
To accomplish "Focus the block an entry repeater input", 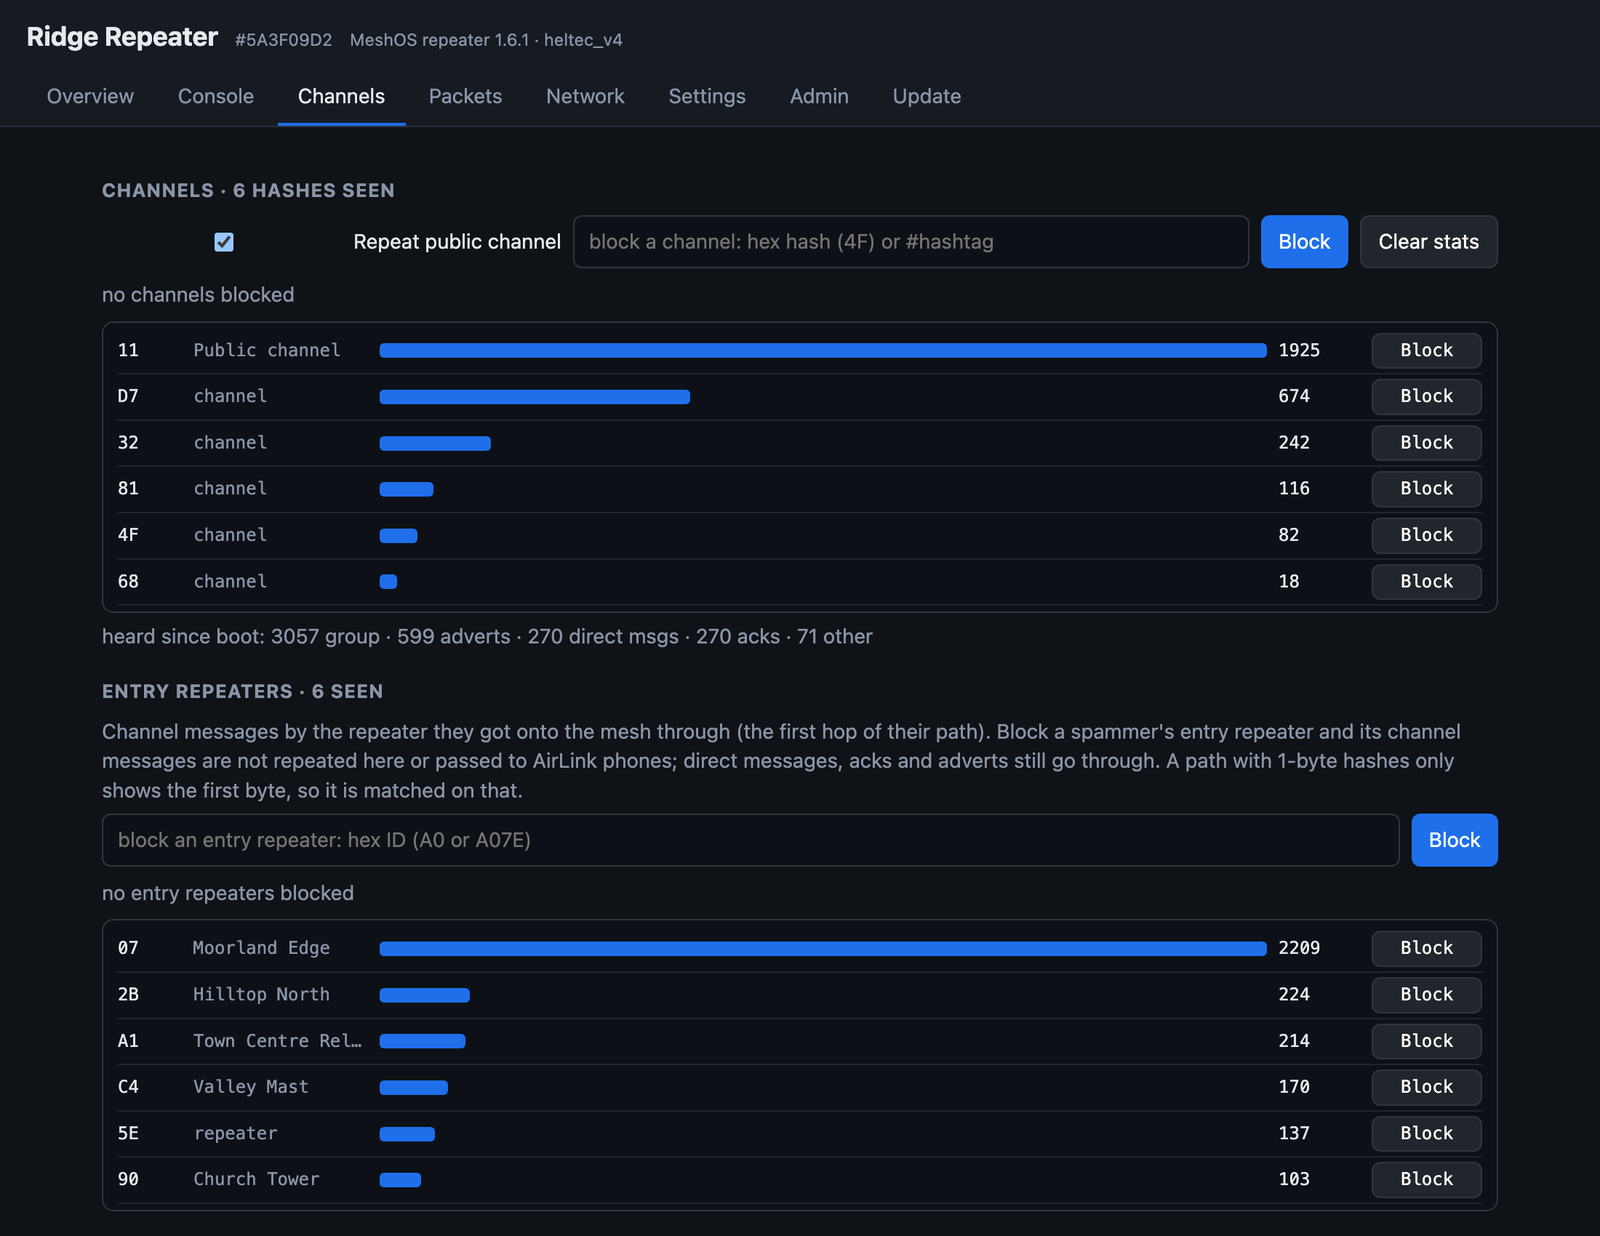I will tap(750, 840).
